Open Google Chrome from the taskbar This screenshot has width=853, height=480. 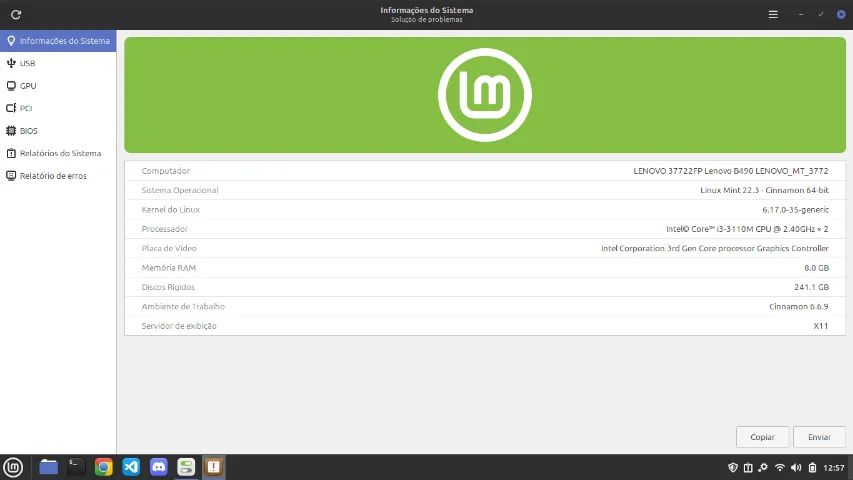(x=103, y=467)
